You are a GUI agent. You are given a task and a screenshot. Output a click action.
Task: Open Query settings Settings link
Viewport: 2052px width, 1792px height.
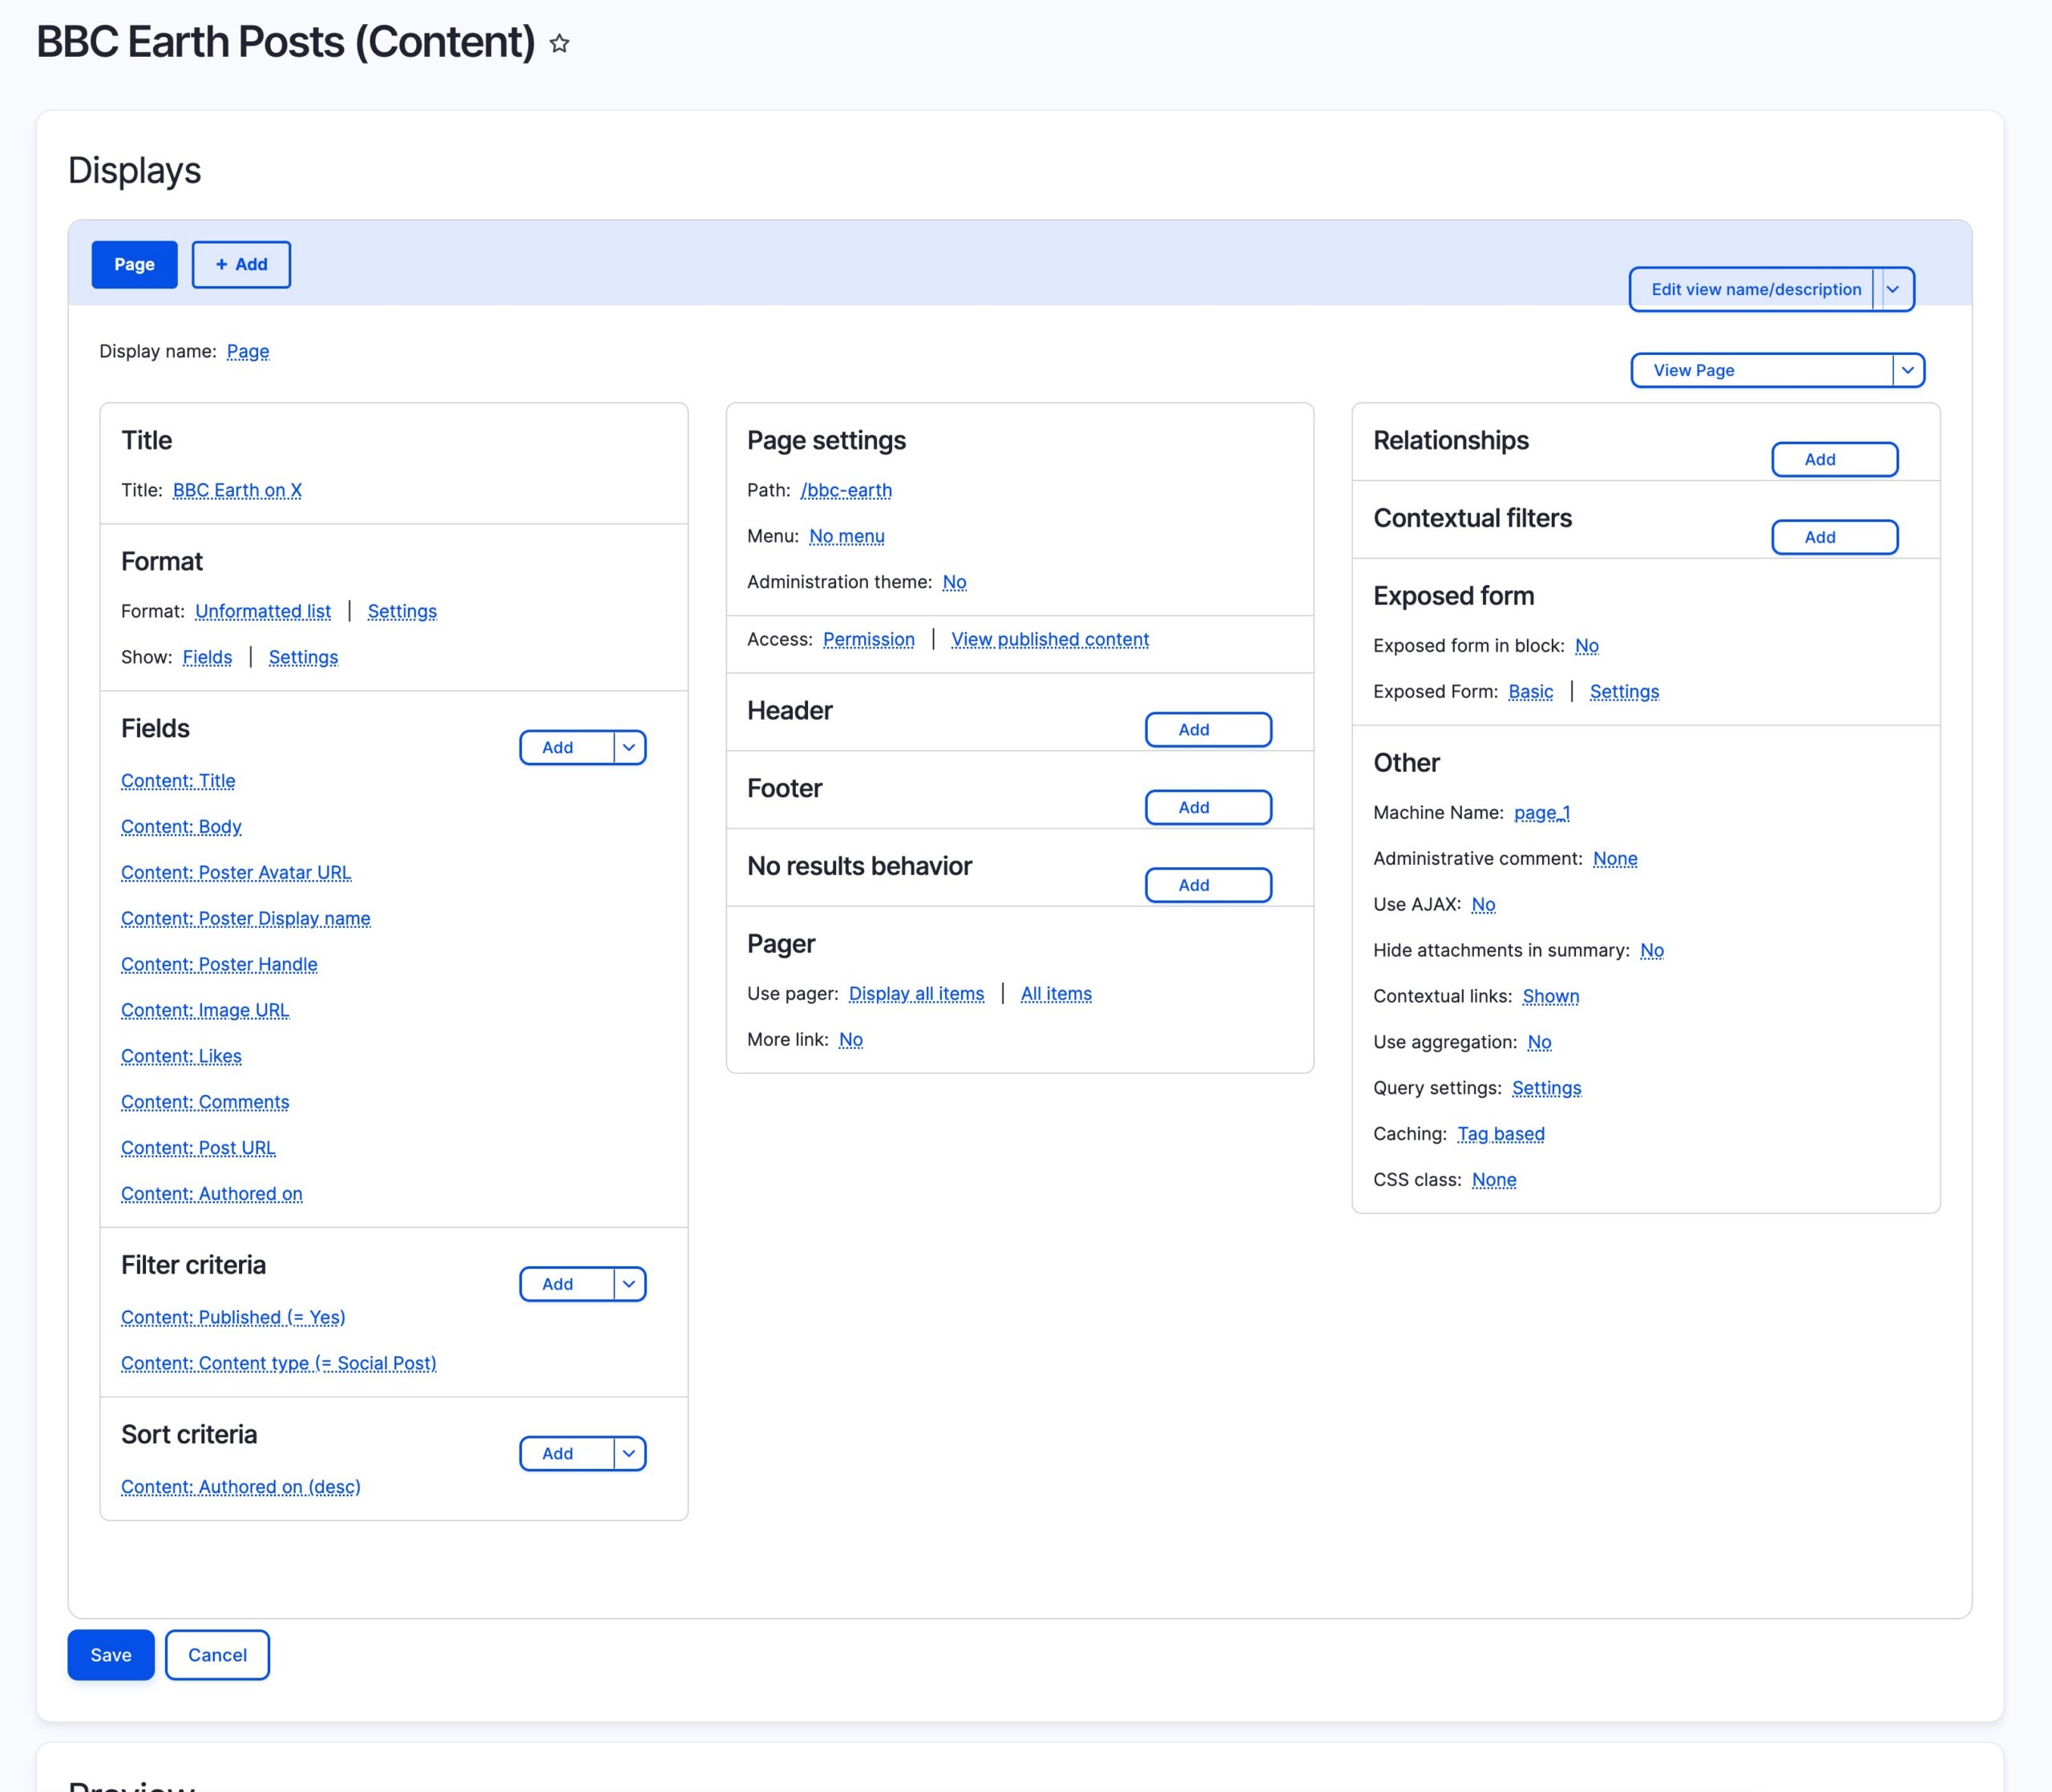point(1547,1089)
